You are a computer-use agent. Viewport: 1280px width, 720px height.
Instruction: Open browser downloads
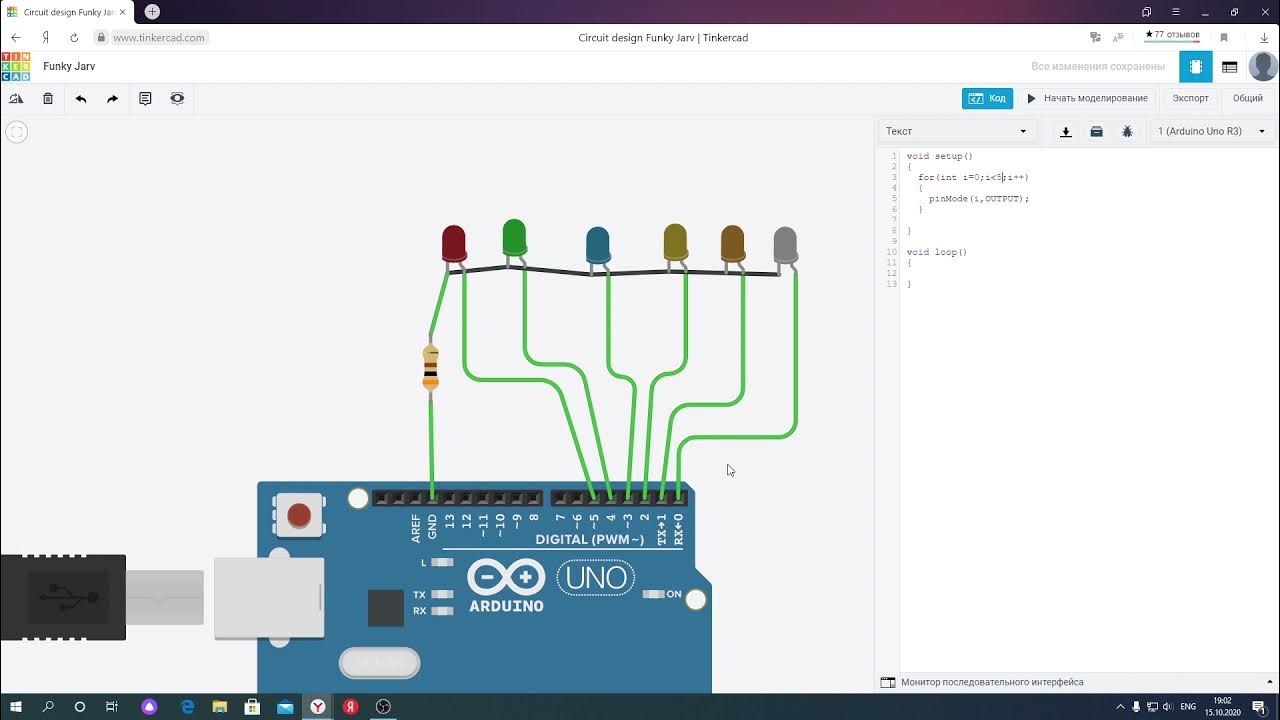pyautogui.click(x=1264, y=38)
